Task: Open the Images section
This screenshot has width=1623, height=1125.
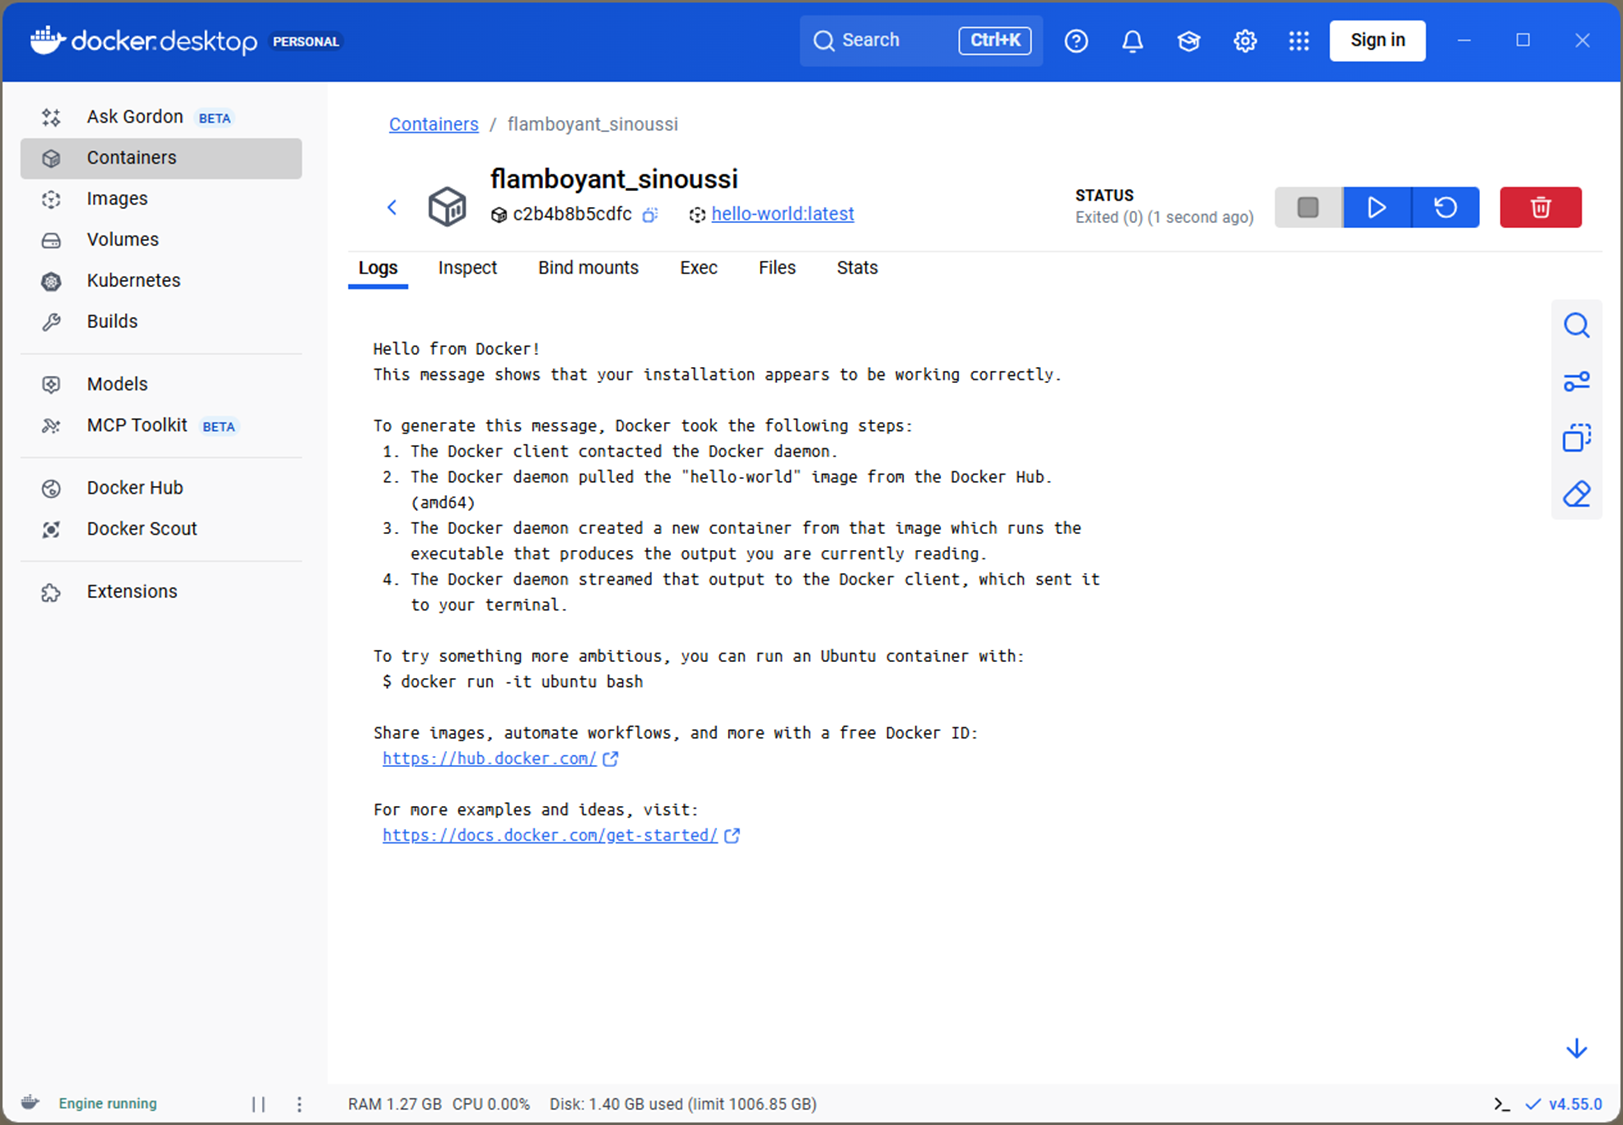Action: pos(161,199)
